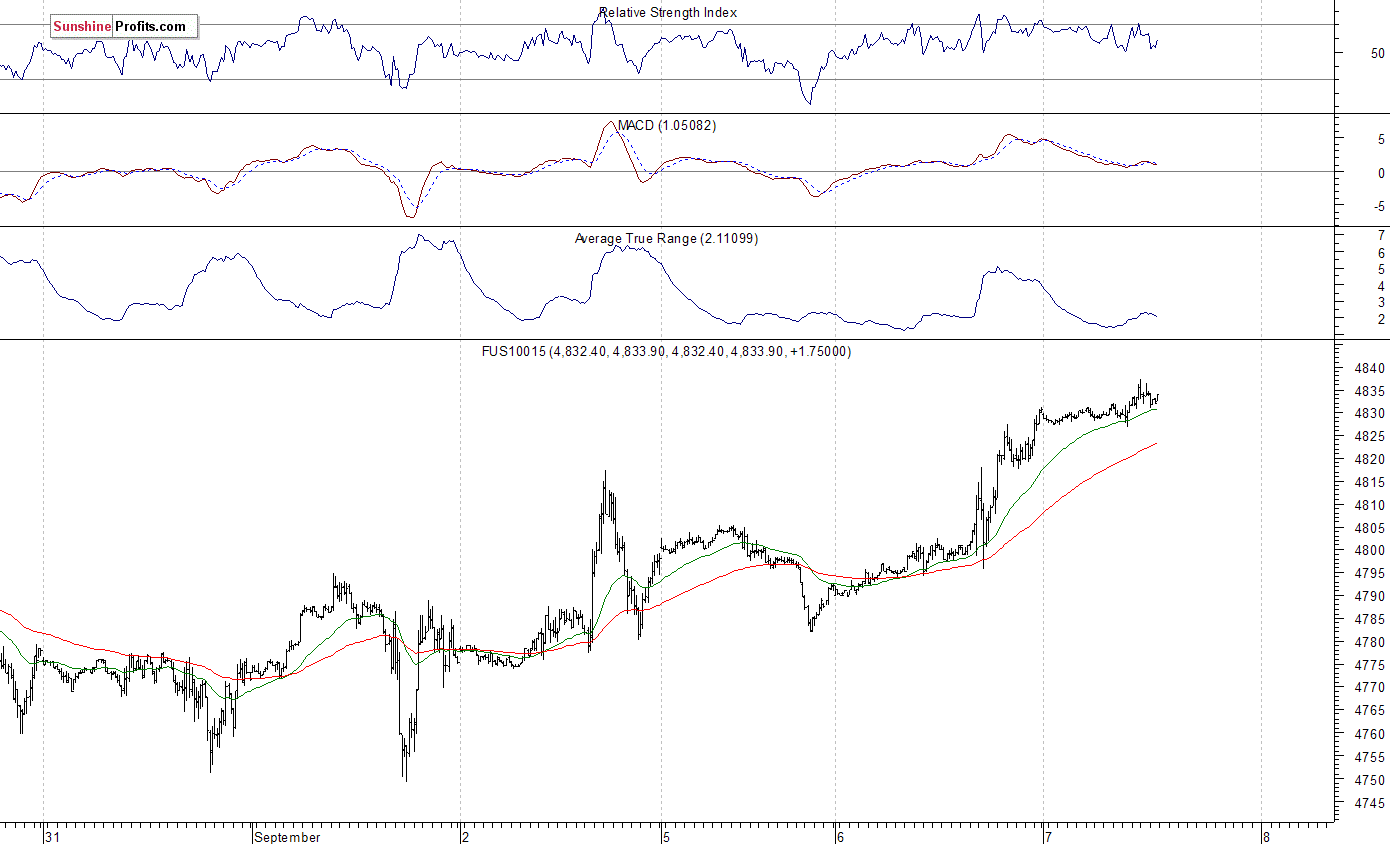This screenshot has height=844, width=1390.
Task: Select the FUS10015 price chart title
Action: (668, 352)
